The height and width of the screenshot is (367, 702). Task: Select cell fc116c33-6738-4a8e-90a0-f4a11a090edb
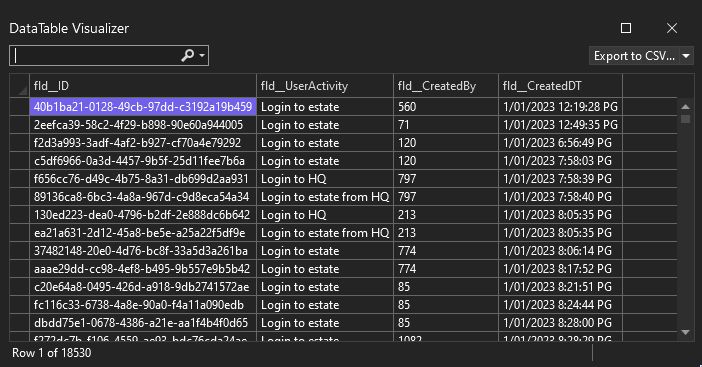[x=143, y=305]
